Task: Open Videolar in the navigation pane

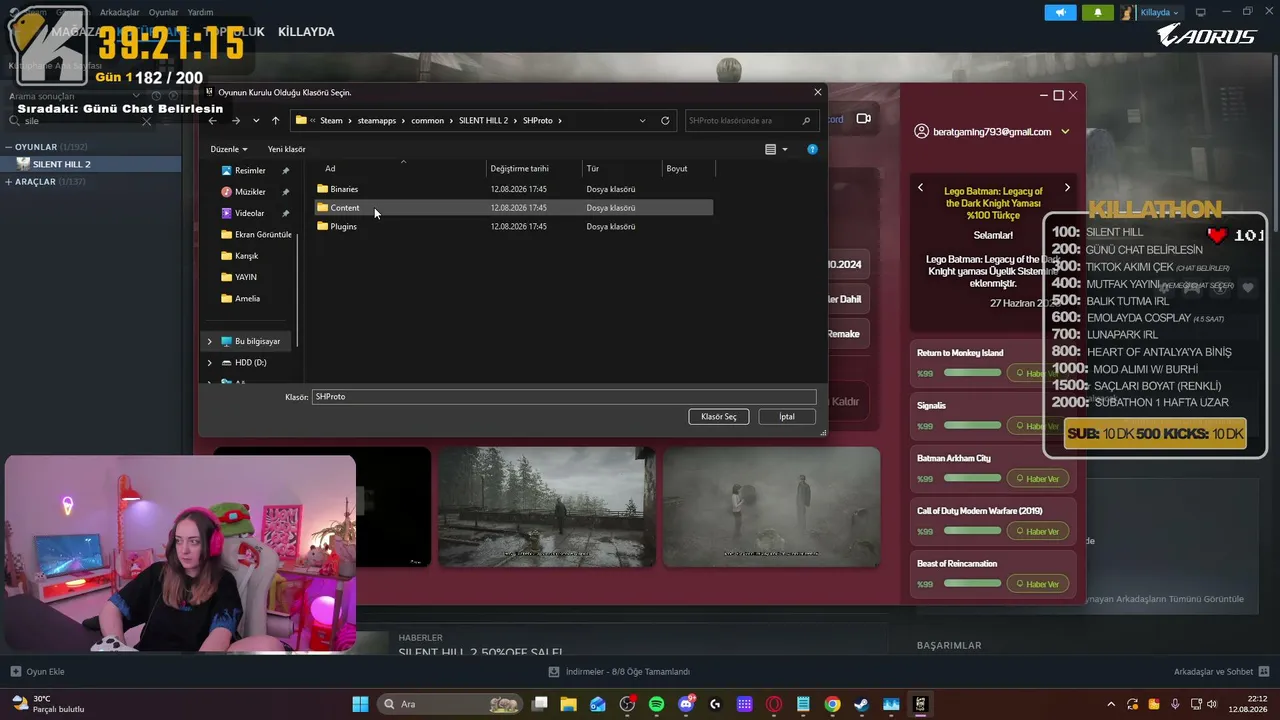Action: [249, 213]
